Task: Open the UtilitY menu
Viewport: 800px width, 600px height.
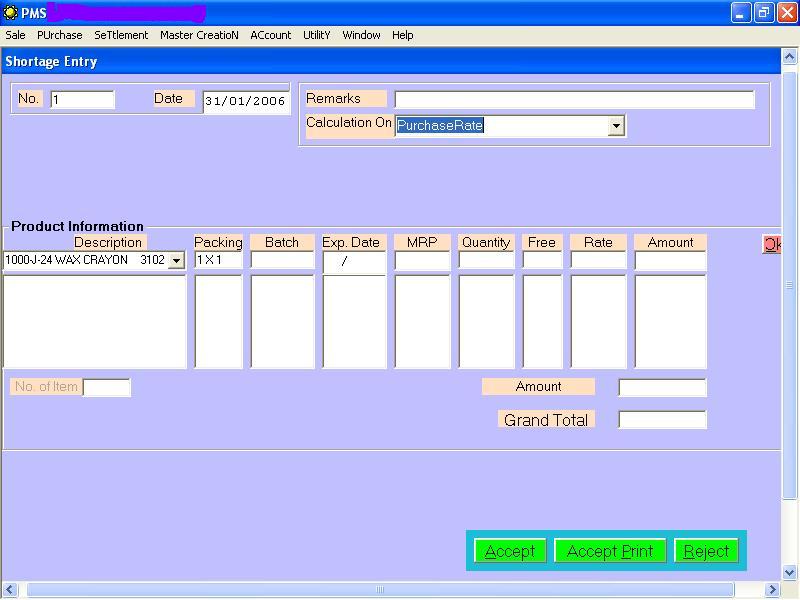Action: (316, 35)
